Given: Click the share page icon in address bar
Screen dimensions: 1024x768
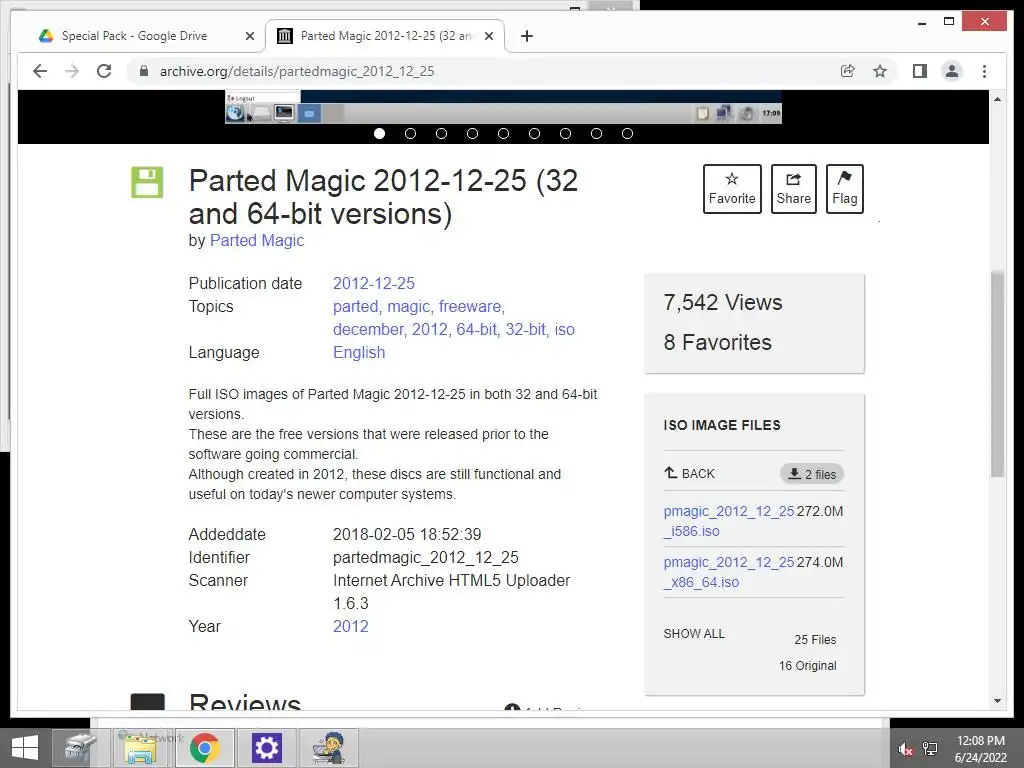Looking at the screenshot, I should (x=848, y=71).
